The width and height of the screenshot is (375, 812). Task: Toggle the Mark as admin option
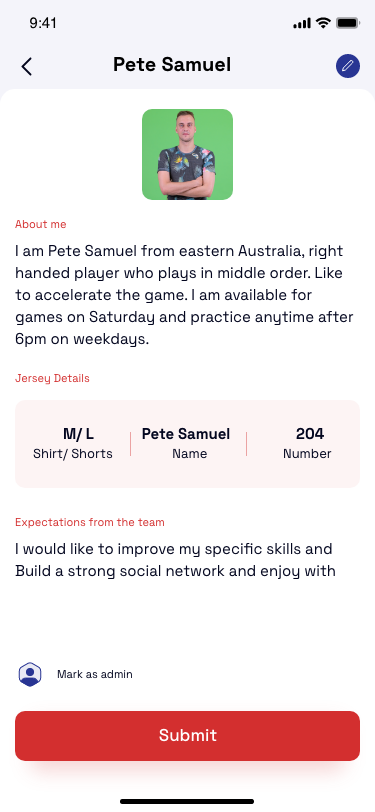click(x=95, y=674)
